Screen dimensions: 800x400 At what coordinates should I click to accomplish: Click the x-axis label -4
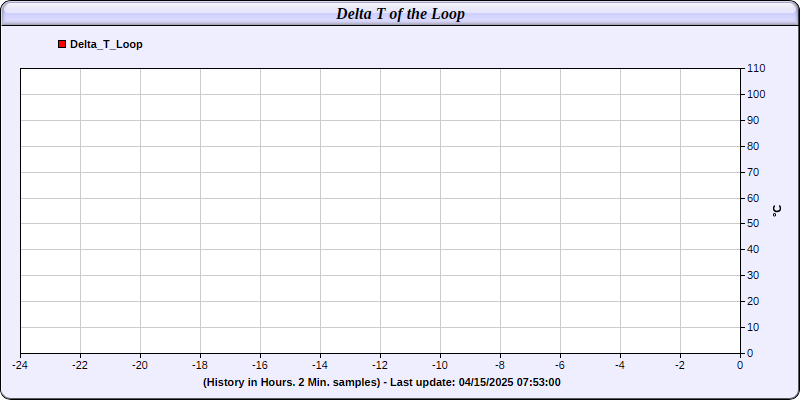point(620,365)
